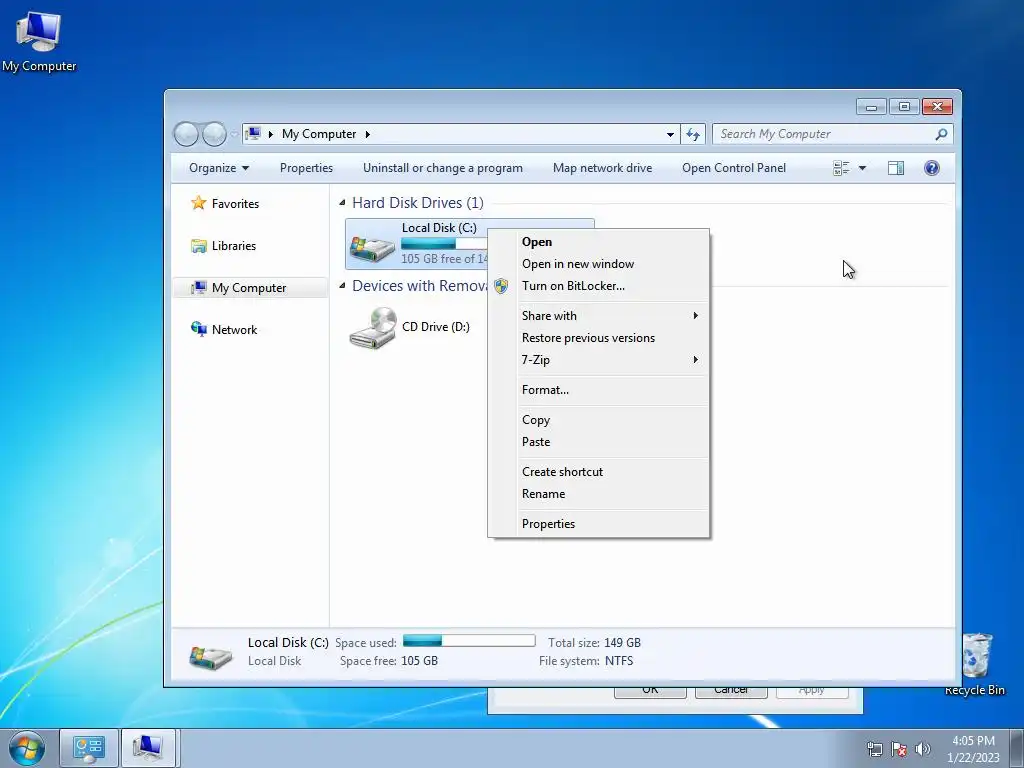Click Open Control Panel

pos(734,168)
